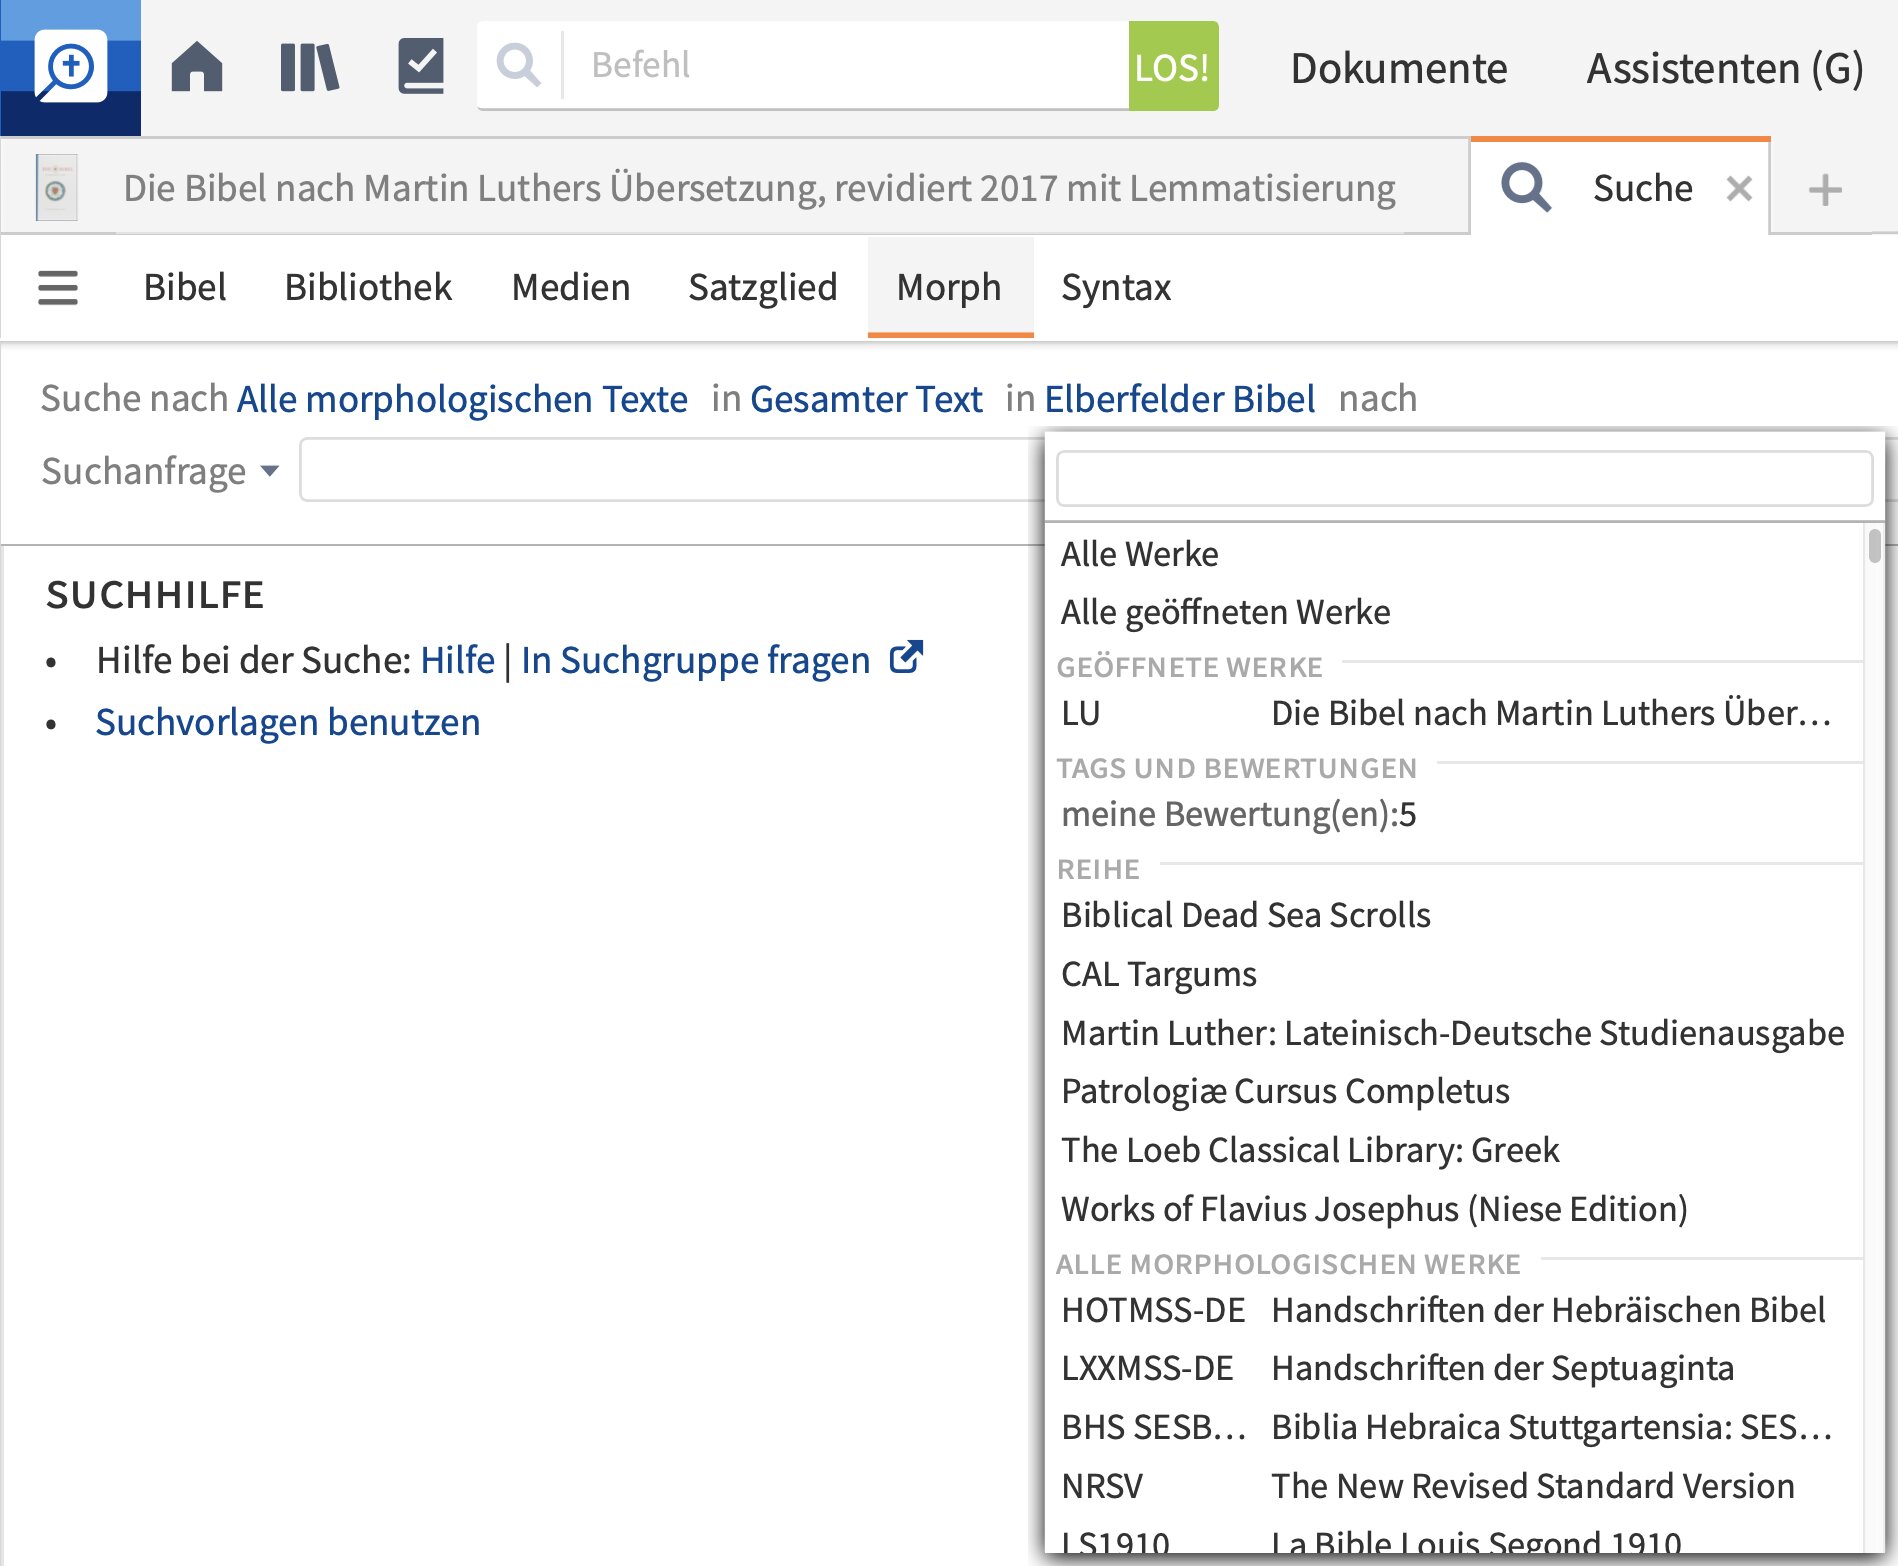The height and width of the screenshot is (1566, 1898).
Task: Open the Home page icon
Action: (x=197, y=66)
